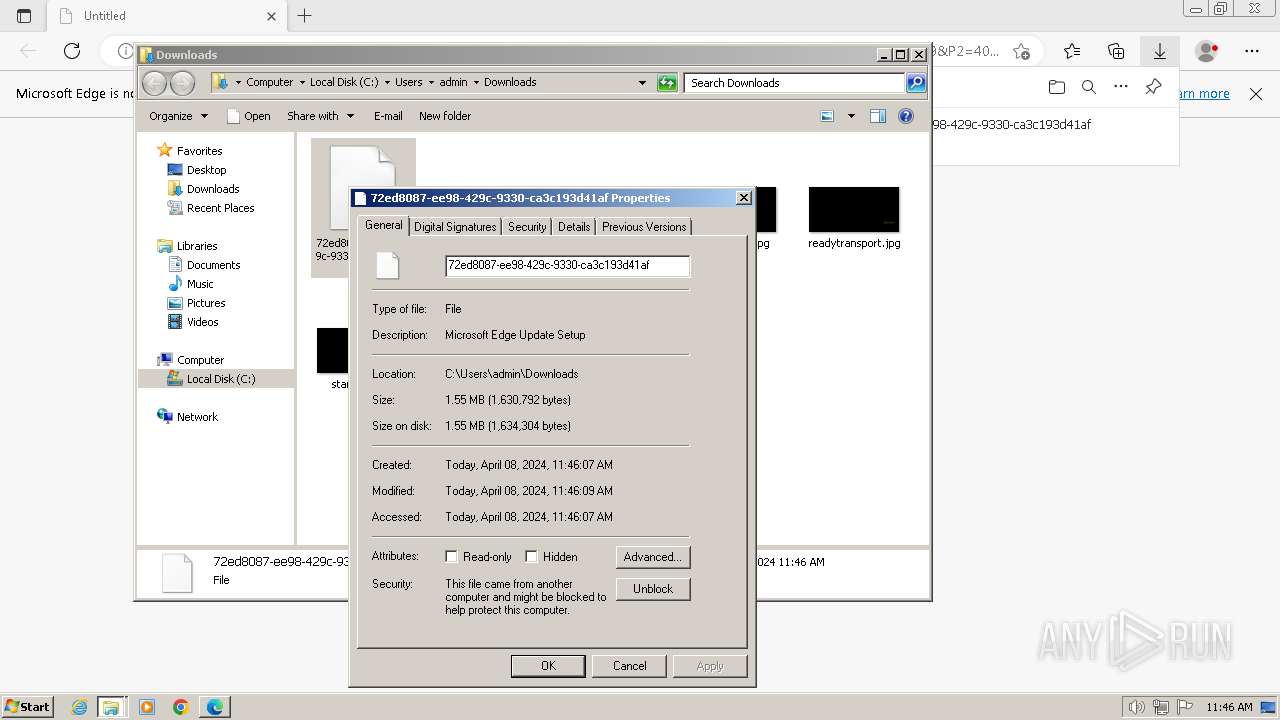Dismiss the Edge notification bar
Screen dimensions: 1280x720
click(1256, 94)
